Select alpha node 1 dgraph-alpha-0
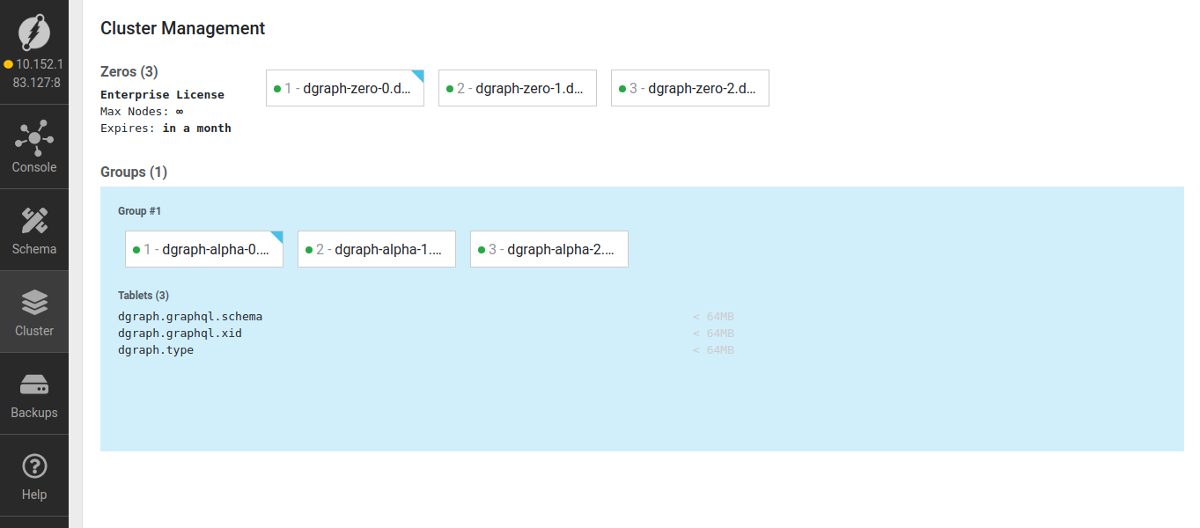Screen dimensions: 1200x528 [204, 249]
